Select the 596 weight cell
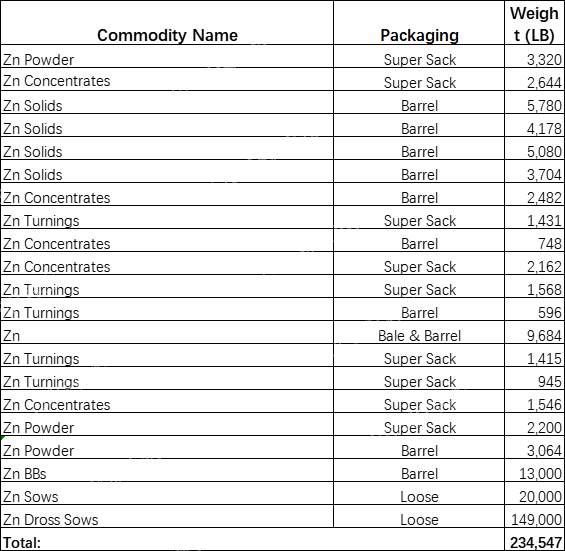This screenshot has height=551, width=565. pos(534,309)
